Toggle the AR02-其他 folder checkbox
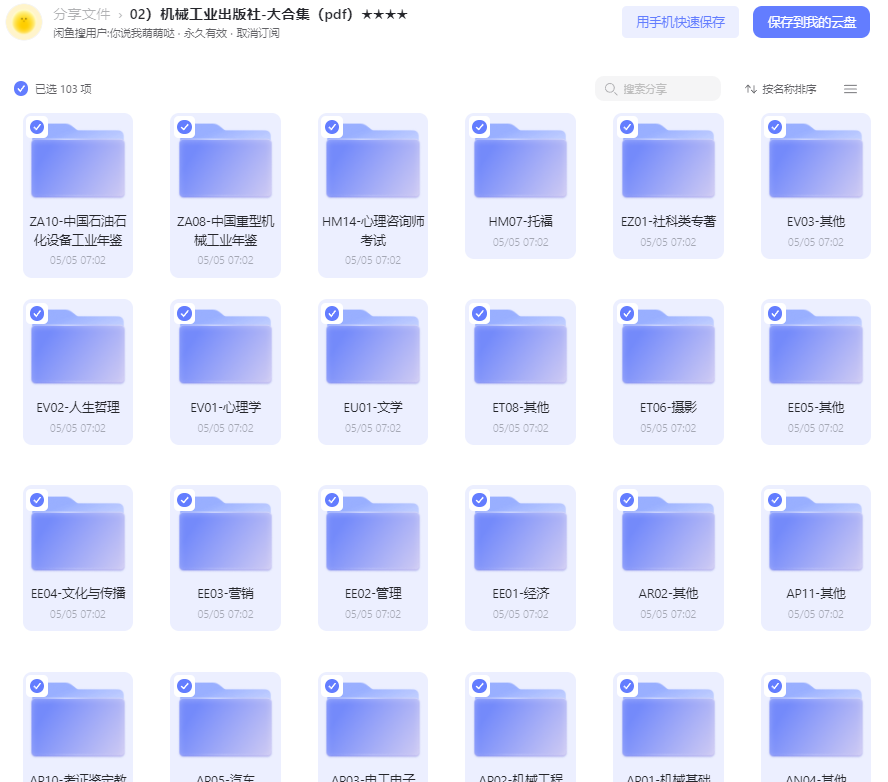This screenshot has width=888, height=782. pos(627,499)
